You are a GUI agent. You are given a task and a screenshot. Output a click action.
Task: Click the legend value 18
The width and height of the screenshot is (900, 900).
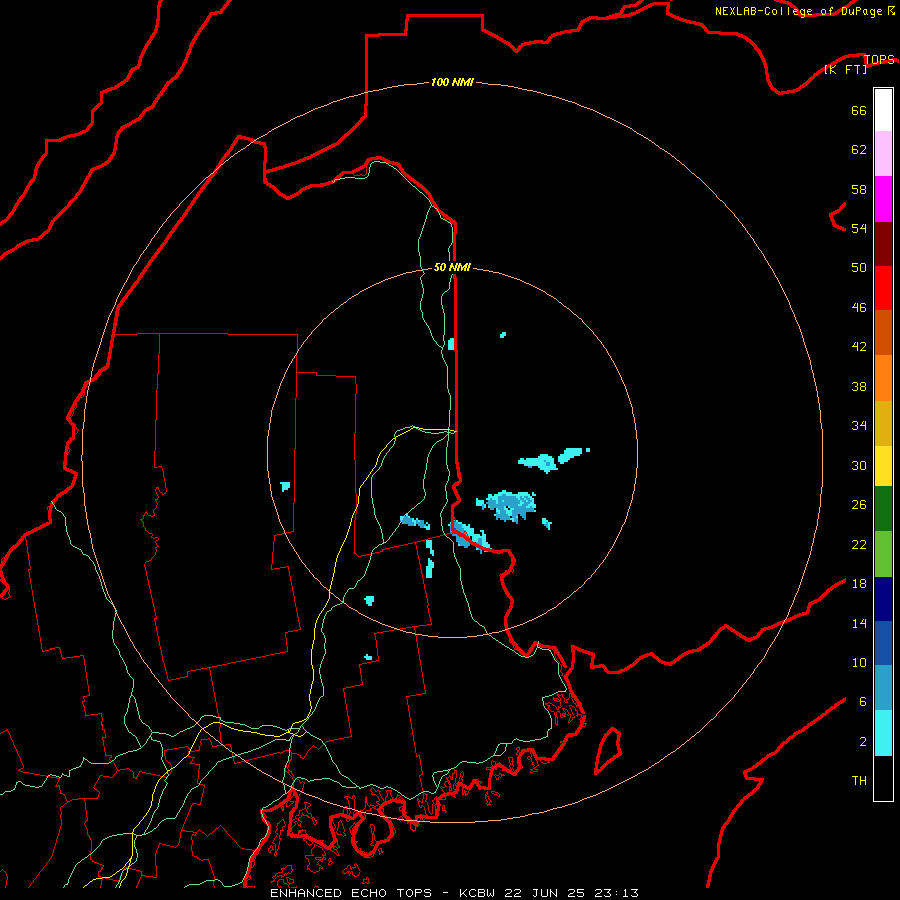pos(859,584)
